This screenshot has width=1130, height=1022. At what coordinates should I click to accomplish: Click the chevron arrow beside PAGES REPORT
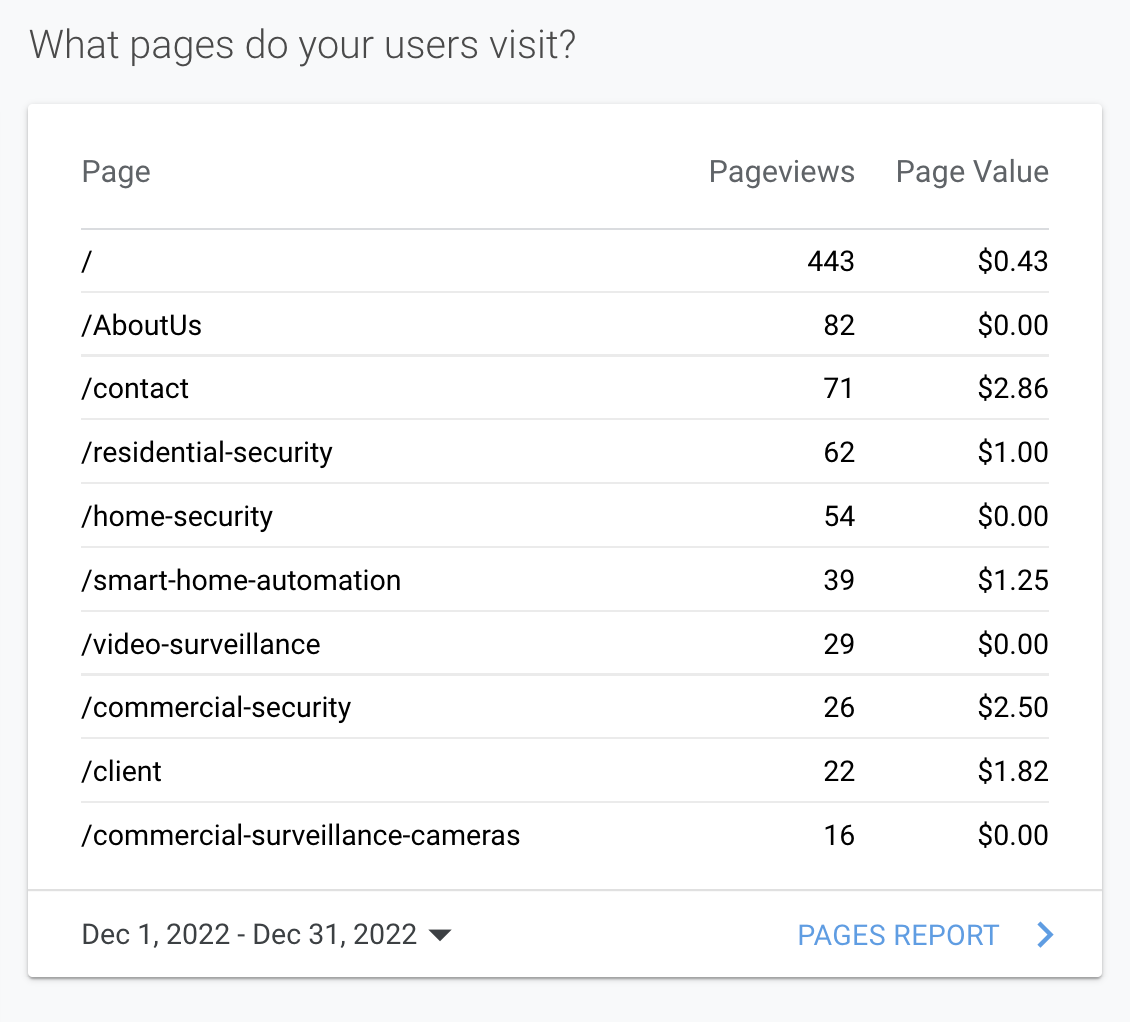[1045, 936]
